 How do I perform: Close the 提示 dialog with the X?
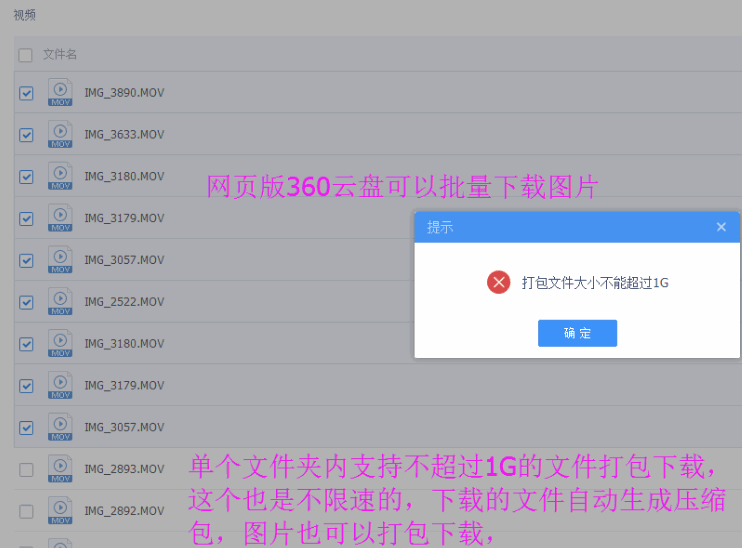tap(721, 227)
